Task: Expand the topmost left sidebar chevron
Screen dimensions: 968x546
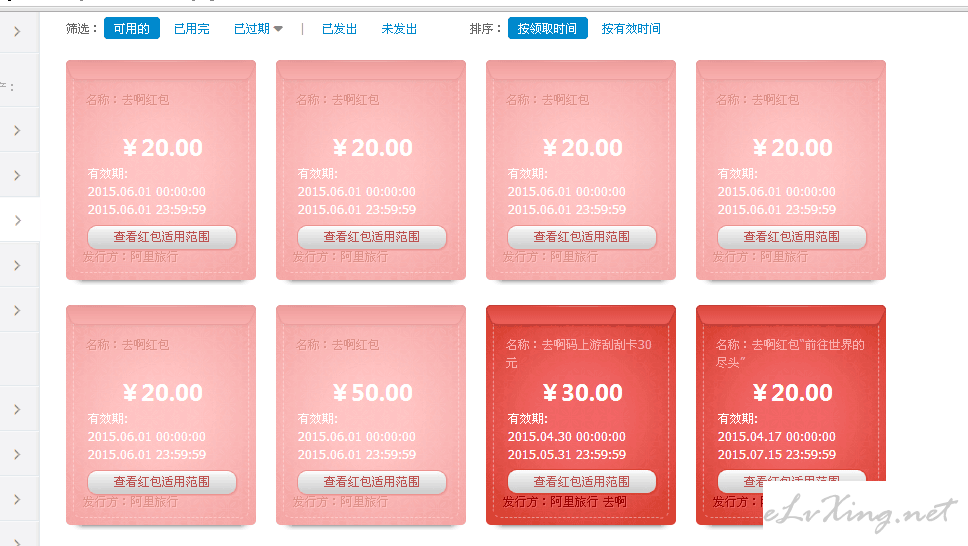Action: (x=18, y=32)
